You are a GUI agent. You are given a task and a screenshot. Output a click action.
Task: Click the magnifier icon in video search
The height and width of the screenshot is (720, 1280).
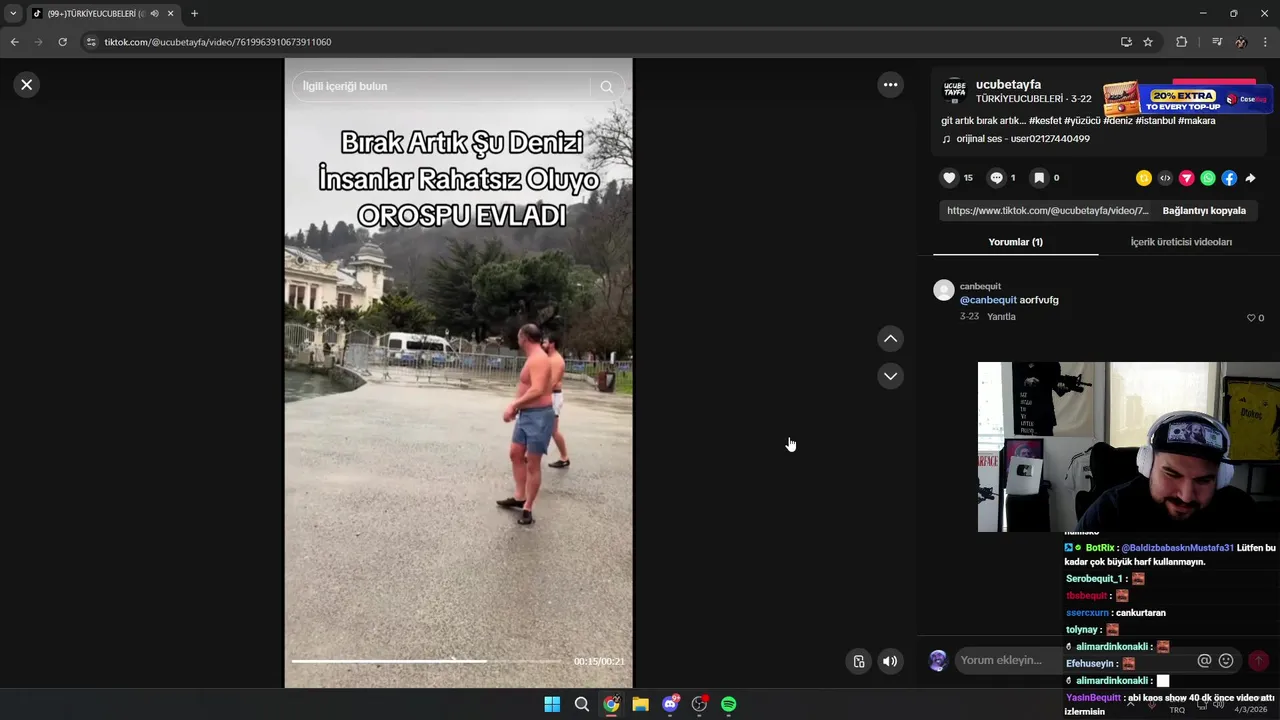point(606,87)
